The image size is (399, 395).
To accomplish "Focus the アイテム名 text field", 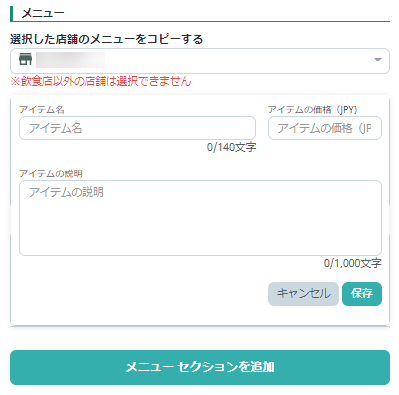I will 137,128.
